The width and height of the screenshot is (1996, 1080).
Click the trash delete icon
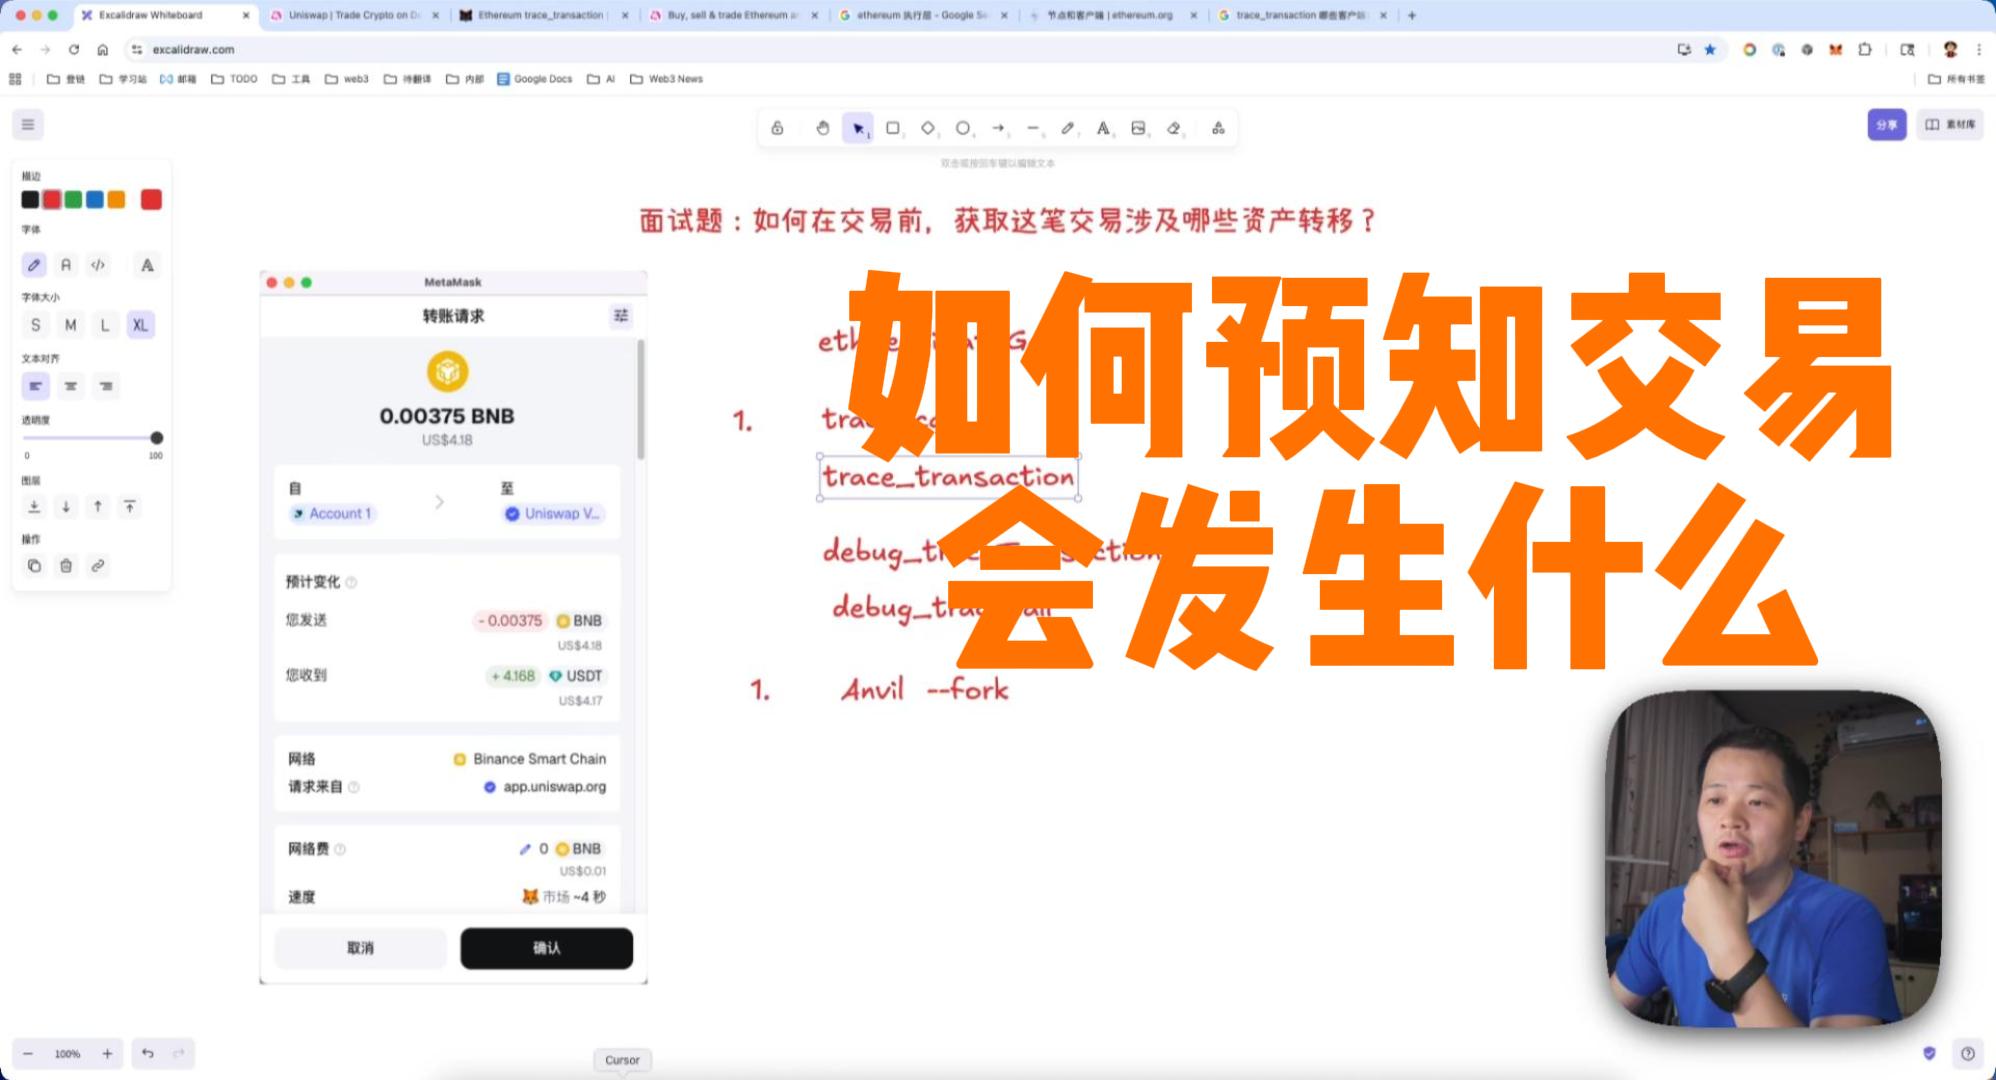pos(66,566)
